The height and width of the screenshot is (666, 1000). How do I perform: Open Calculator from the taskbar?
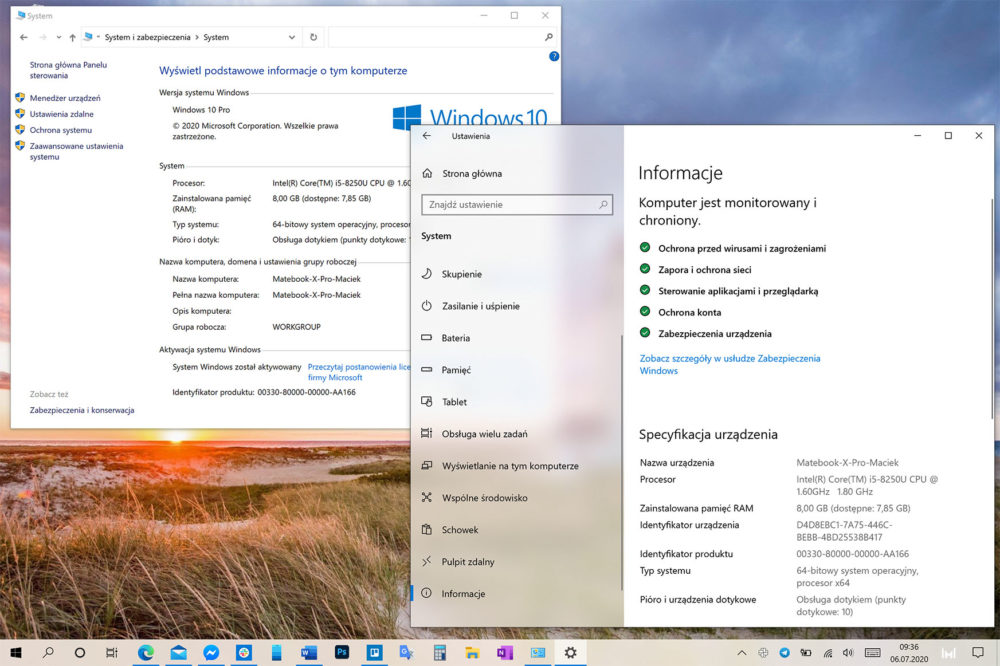pyautogui.click(x=439, y=652)
